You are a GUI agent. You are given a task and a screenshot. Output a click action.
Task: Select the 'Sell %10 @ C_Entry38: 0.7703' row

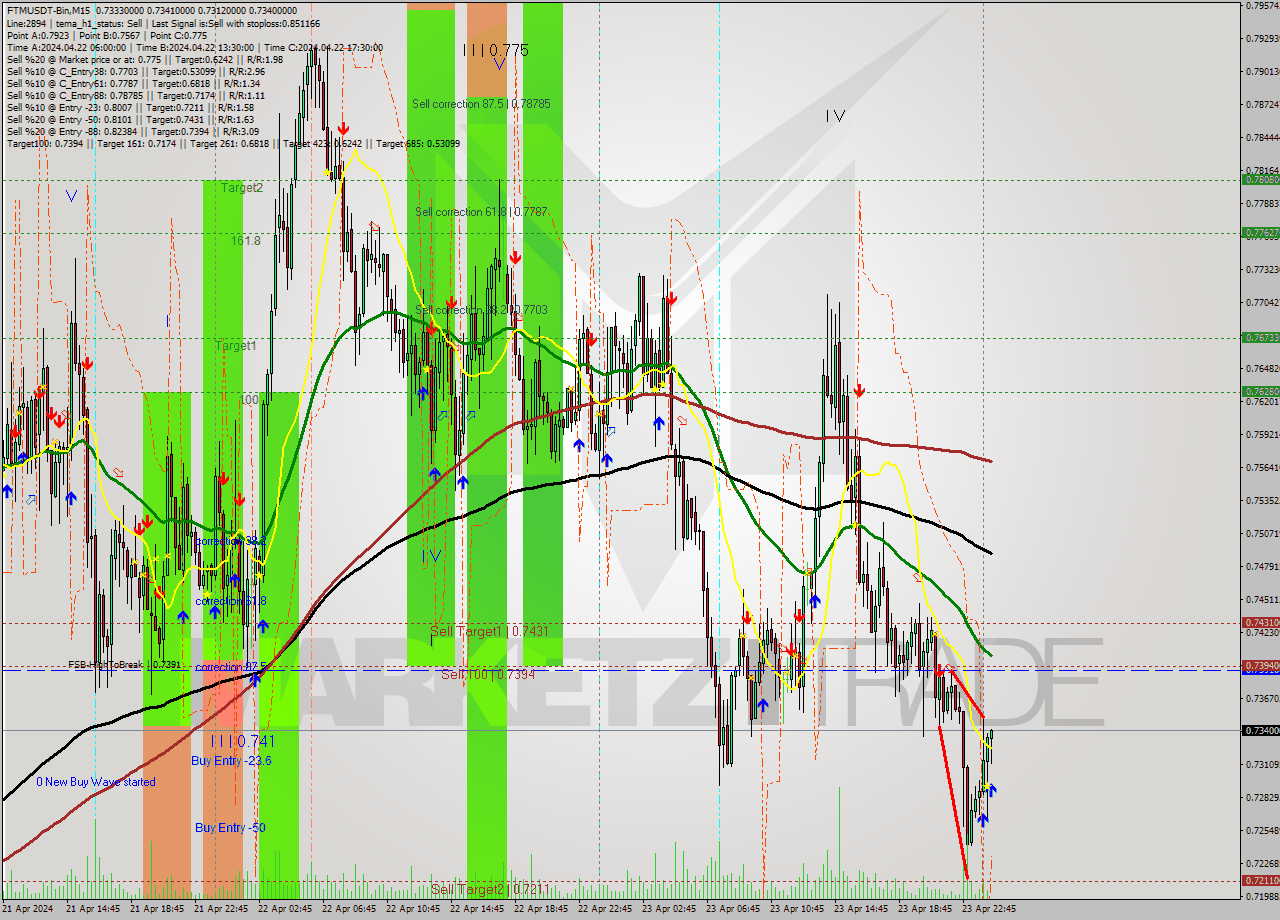(135, 71)
